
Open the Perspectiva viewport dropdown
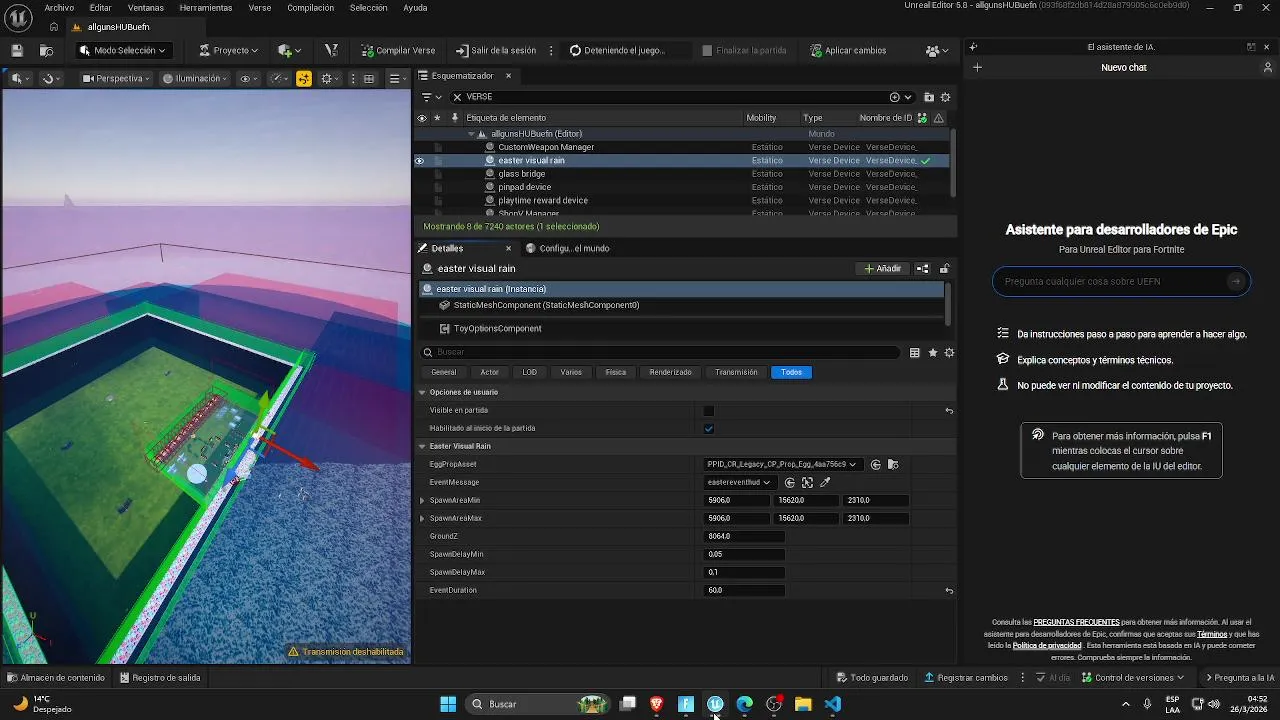pos(116,78)
